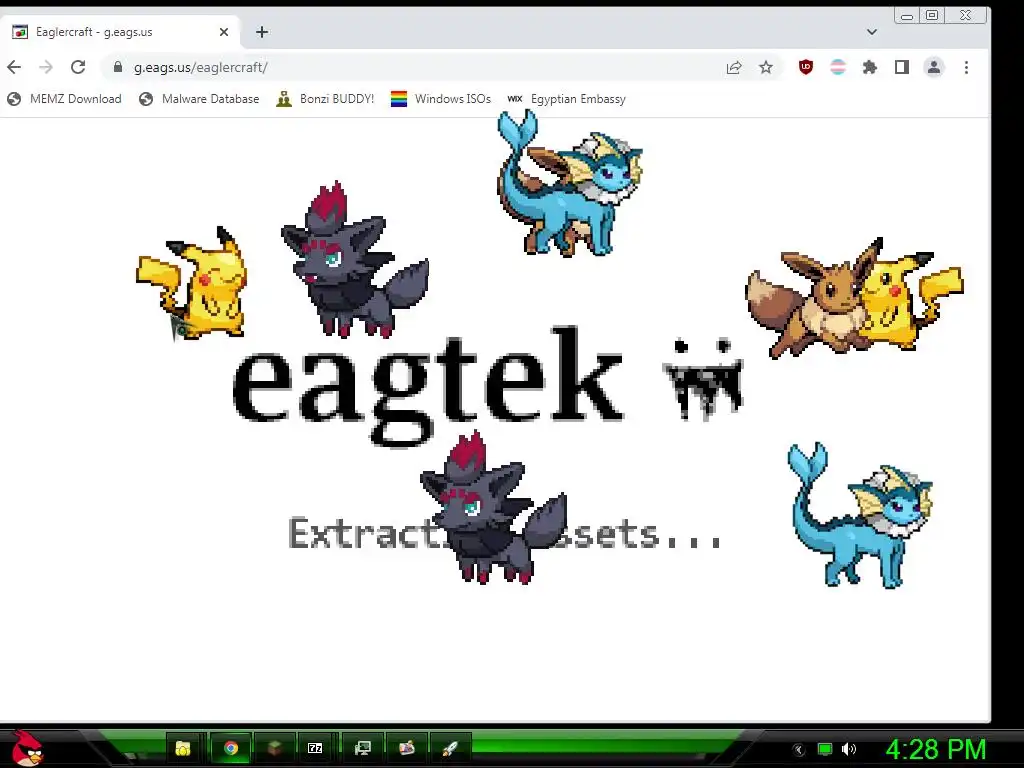Image resolution: width=1024 pixels, height=768 pixels.
Task: Open the Minecraft grass block taskbar icon
Action: 274,748
